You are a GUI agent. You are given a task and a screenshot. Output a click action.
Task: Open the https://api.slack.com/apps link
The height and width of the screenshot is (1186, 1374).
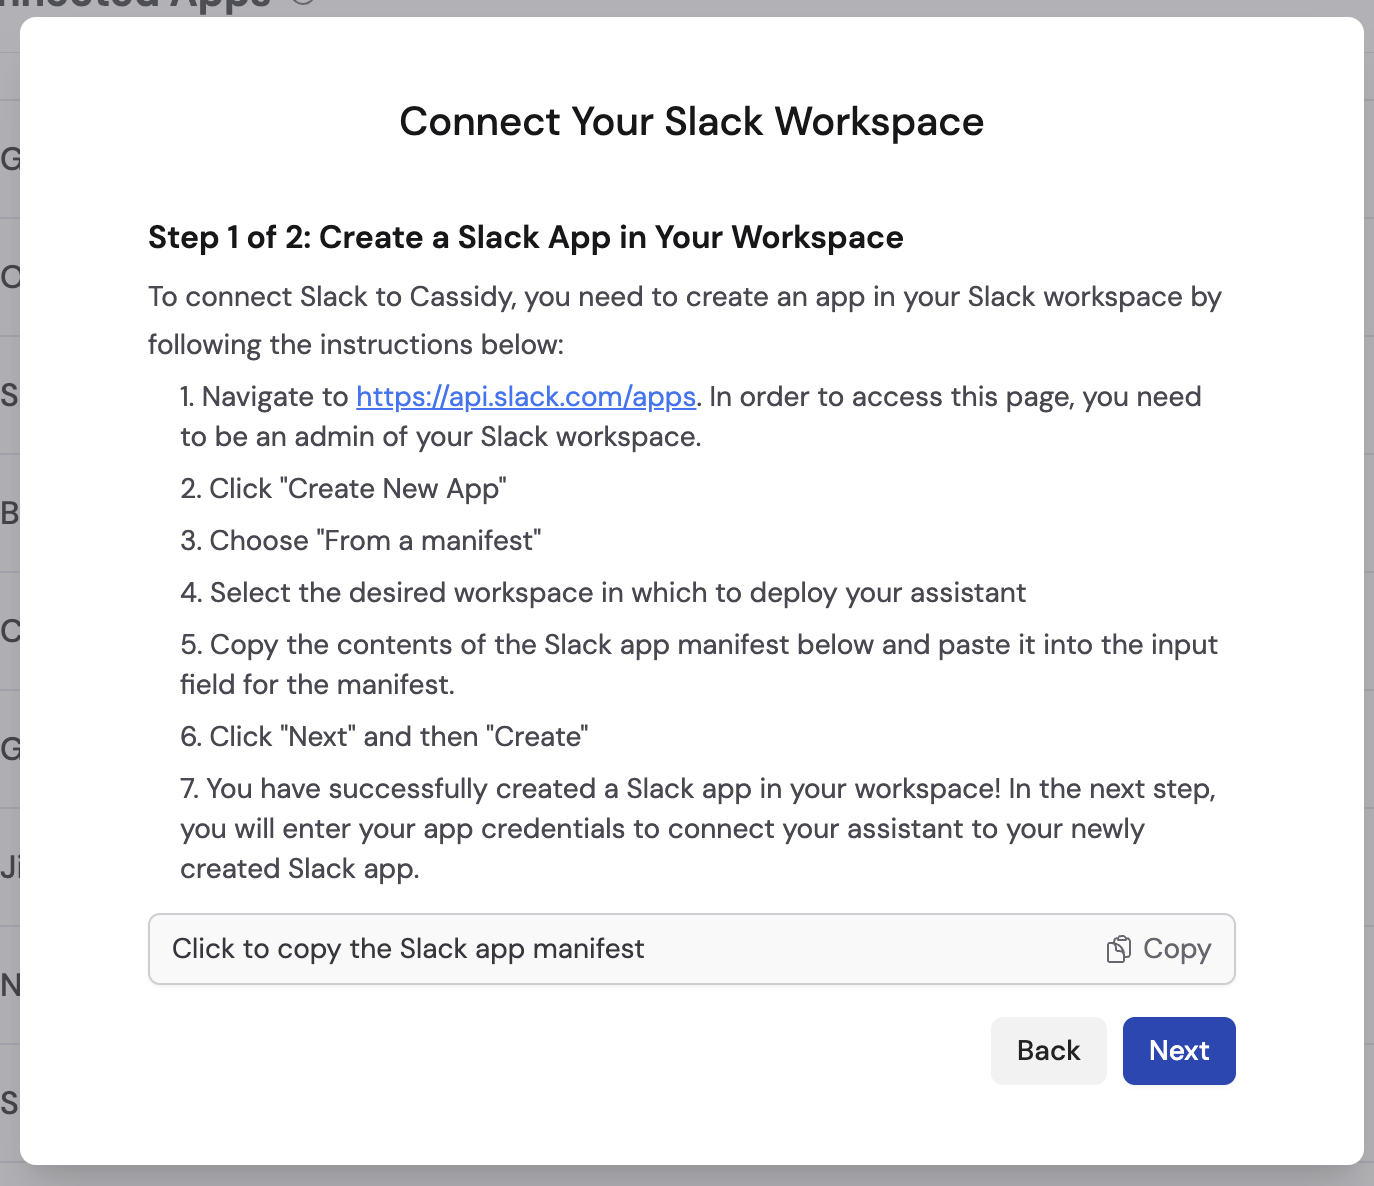[x=525, y=397]
